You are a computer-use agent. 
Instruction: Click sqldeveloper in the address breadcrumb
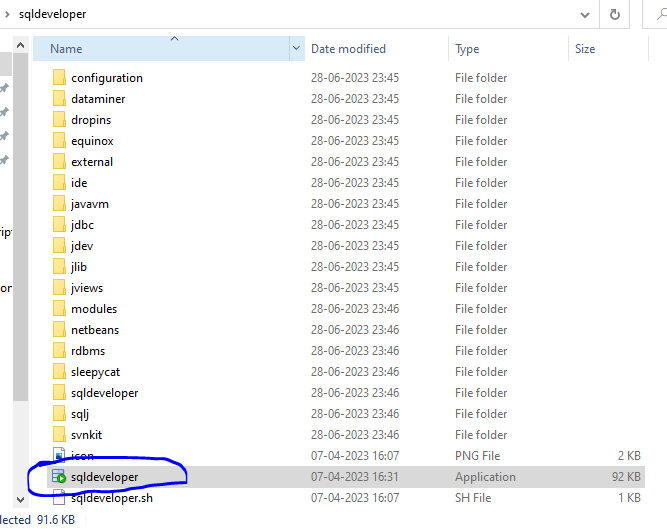(52, 14)
